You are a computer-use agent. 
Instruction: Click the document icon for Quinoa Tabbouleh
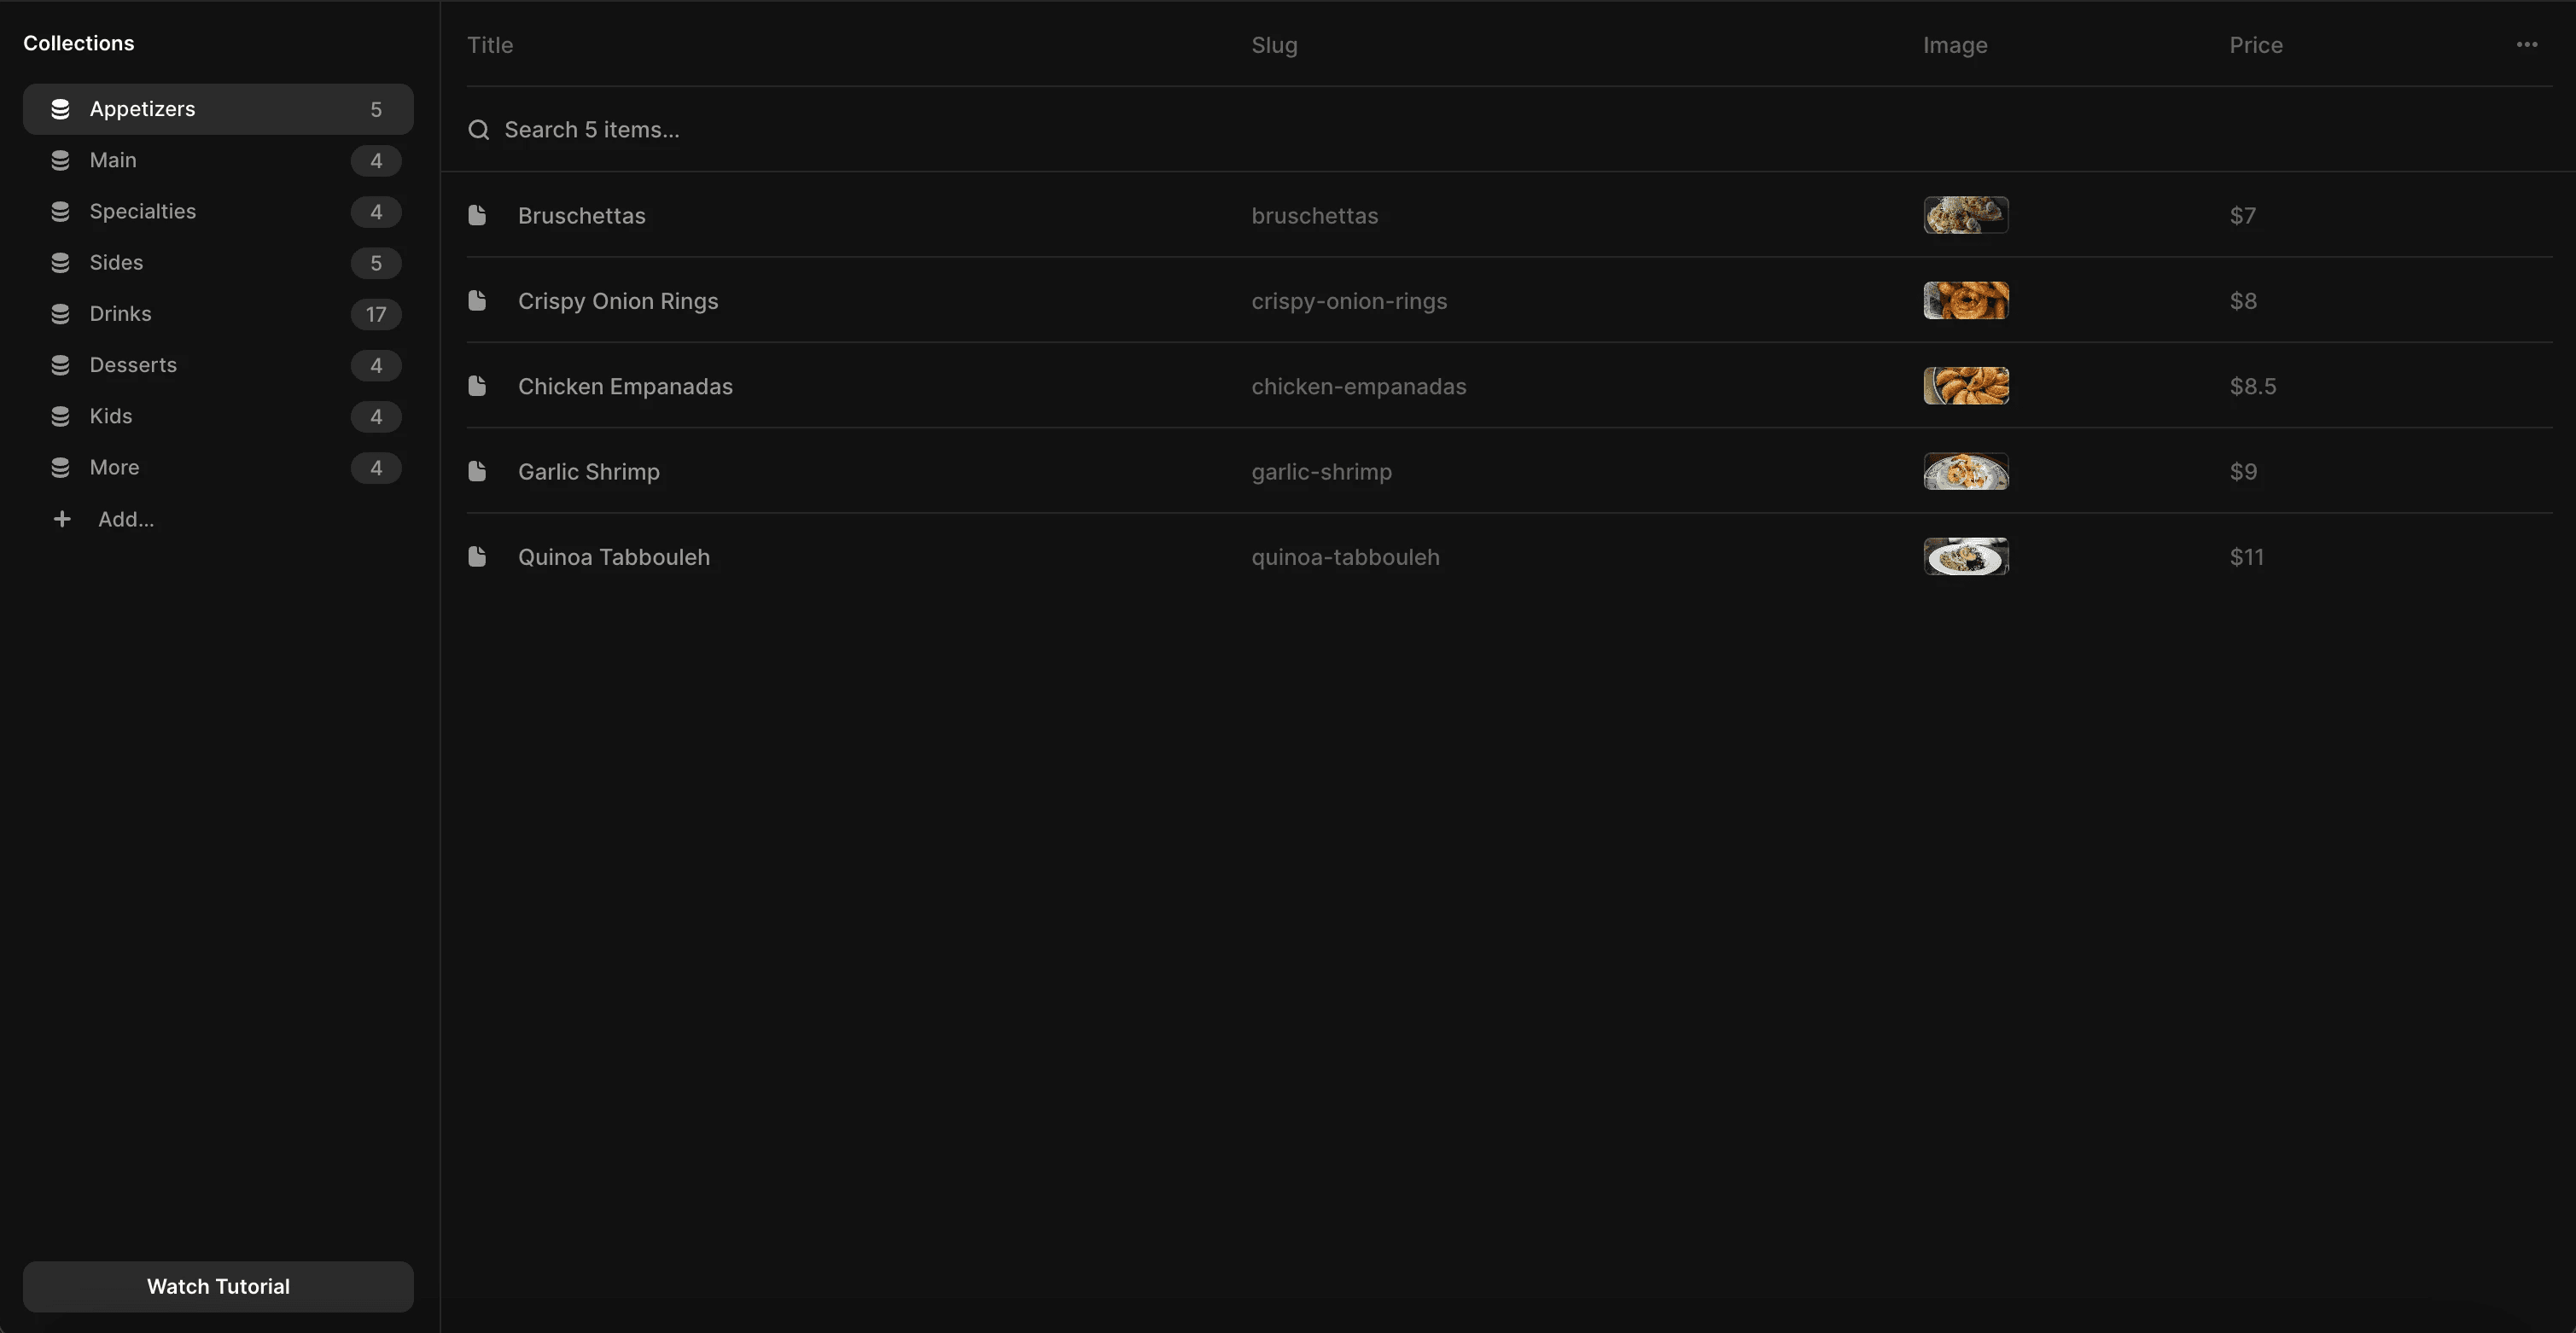(x=478, y=556)
